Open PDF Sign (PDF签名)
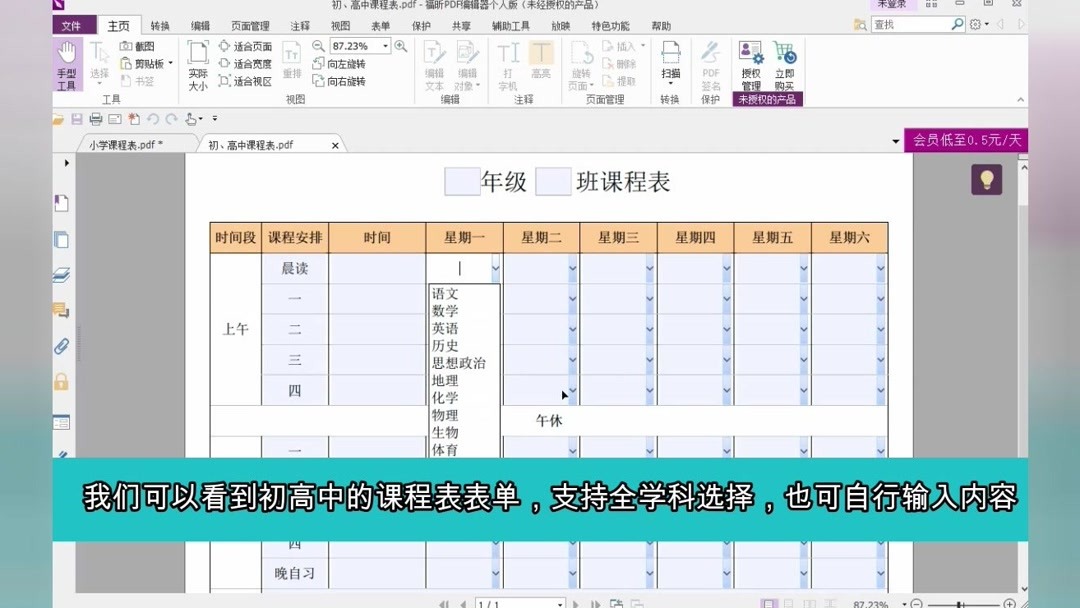Viewport: 1080px width, 608px height. coord(710,67)
